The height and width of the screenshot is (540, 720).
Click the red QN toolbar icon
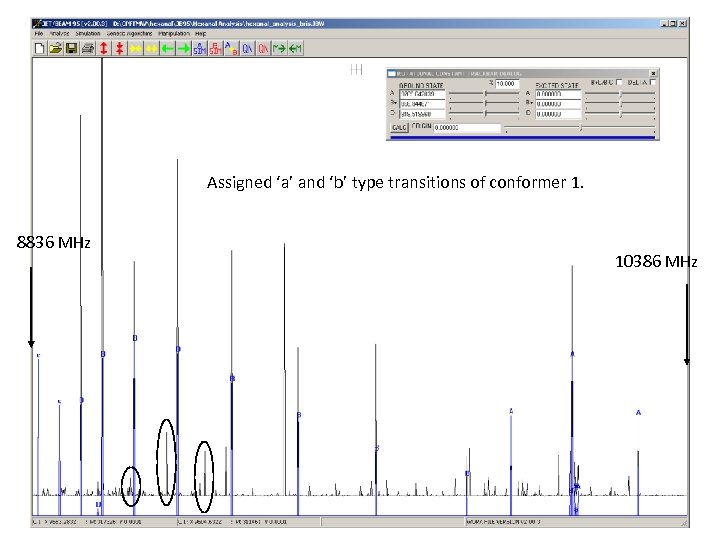(x=263, y=48)
